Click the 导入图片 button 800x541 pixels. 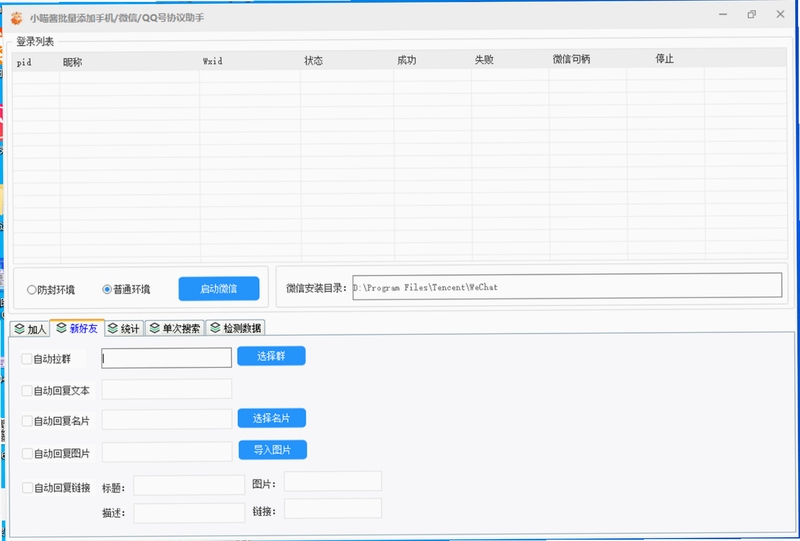[273, 450]
